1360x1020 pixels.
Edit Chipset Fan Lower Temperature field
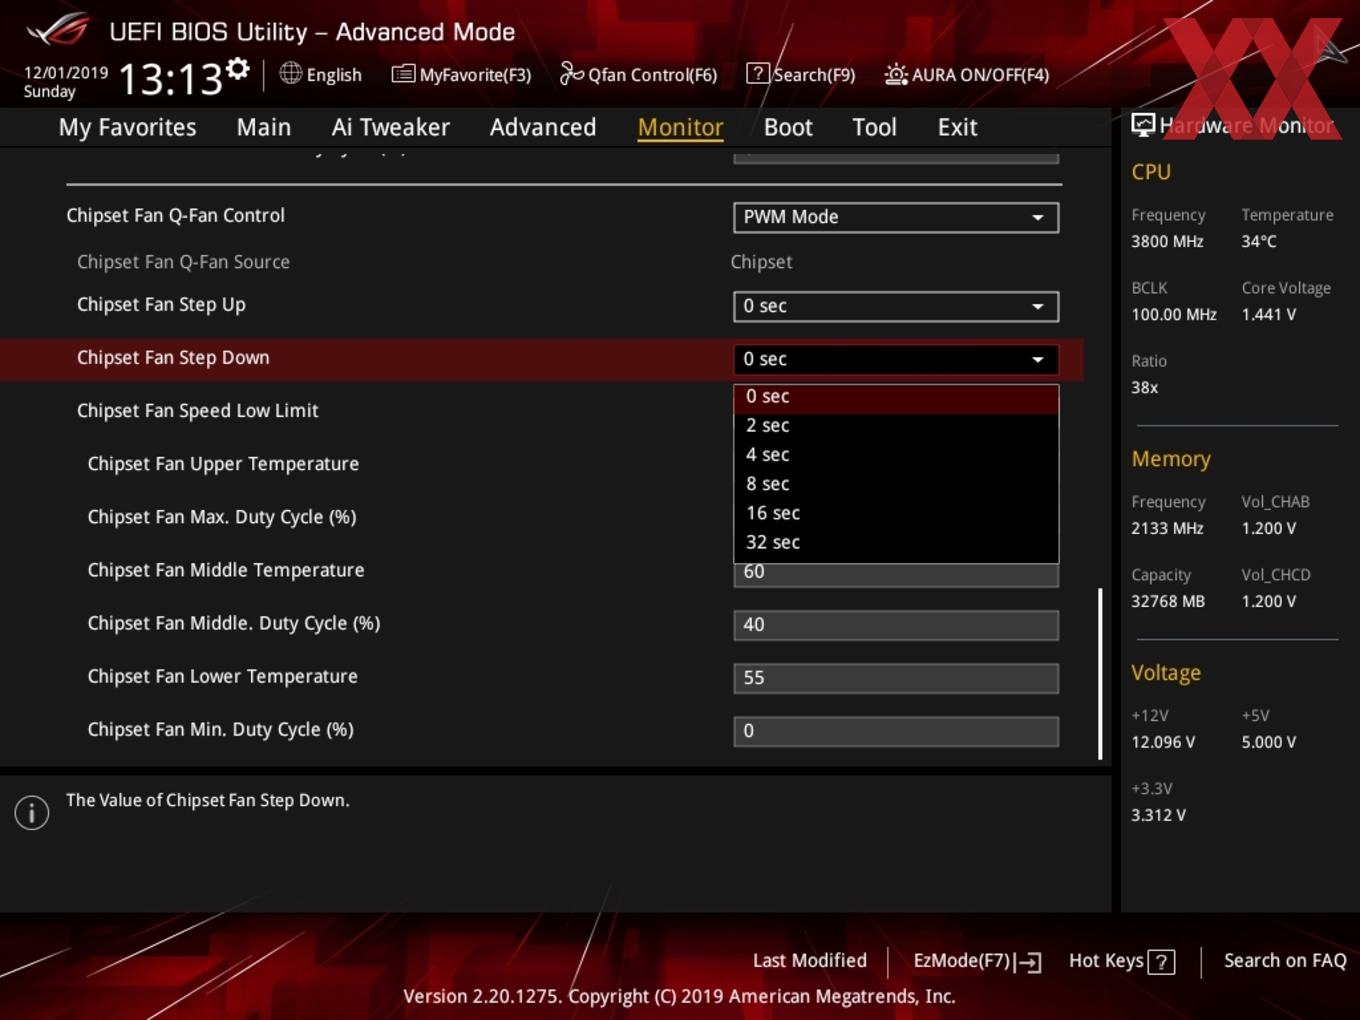click(896, 678)
